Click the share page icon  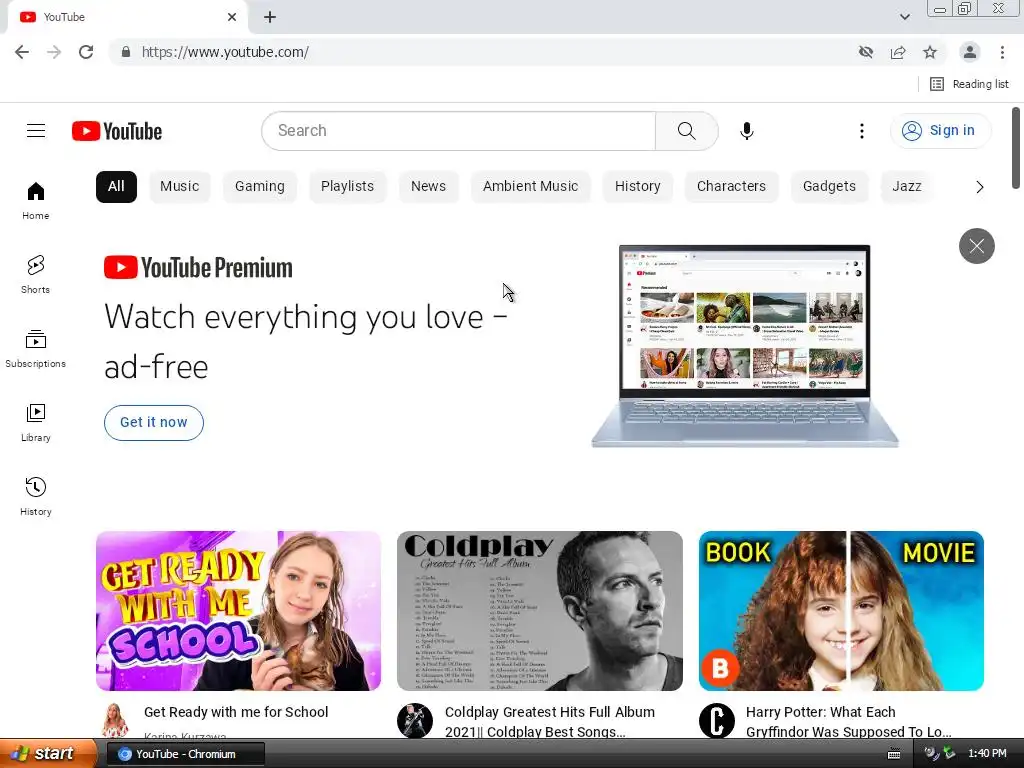point(898,52)
